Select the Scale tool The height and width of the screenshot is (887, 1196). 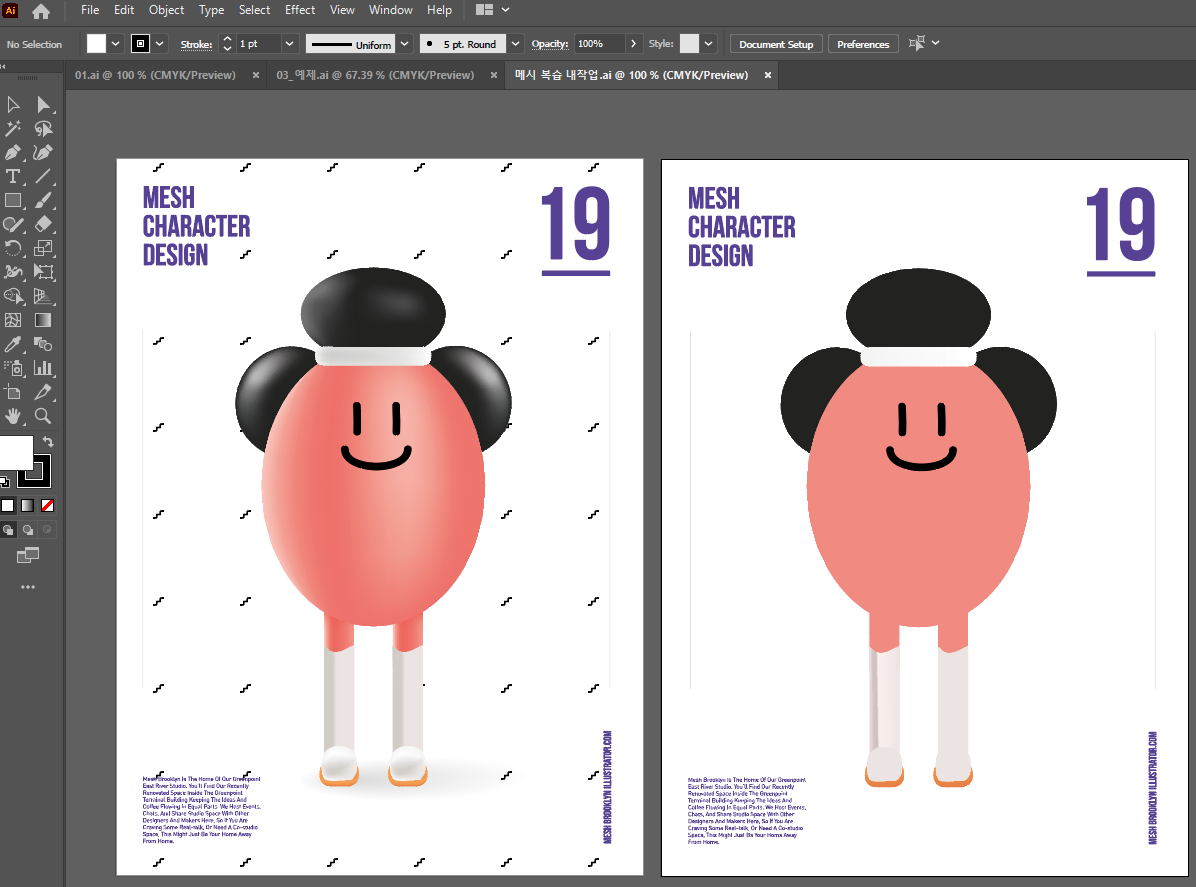pos(43,248)
